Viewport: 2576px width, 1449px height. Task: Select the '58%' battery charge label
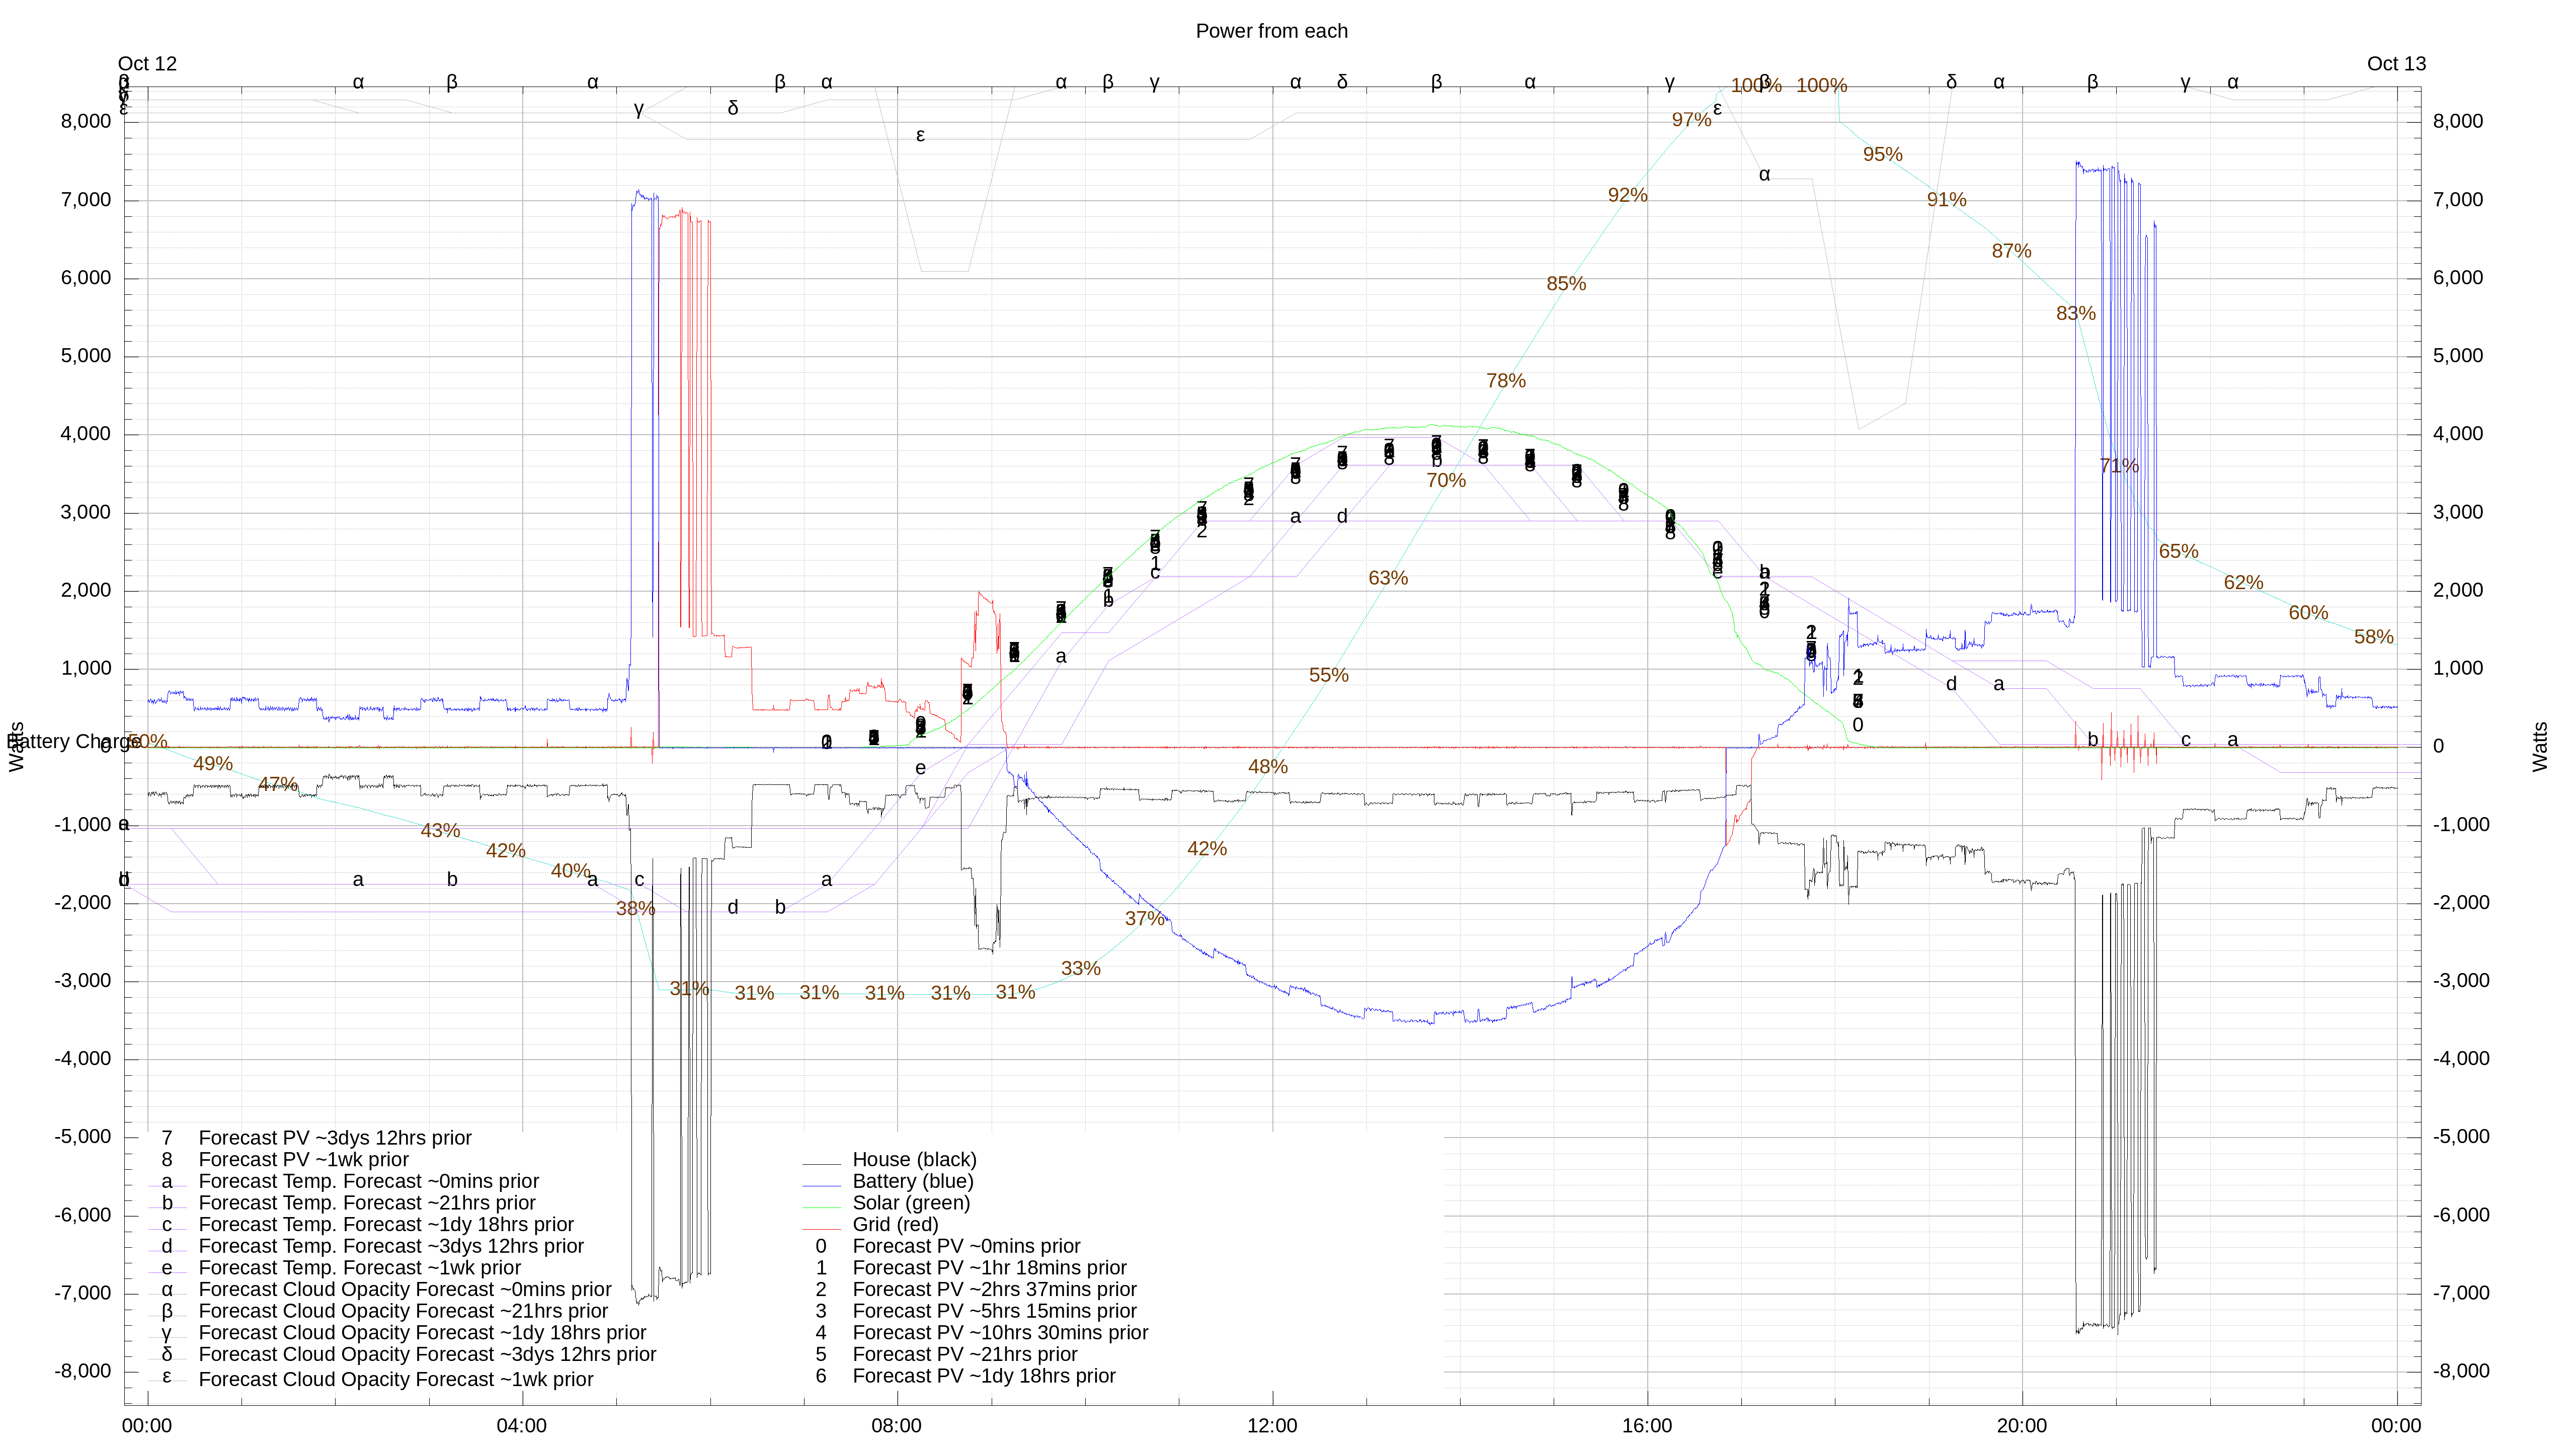point(2374,637)
